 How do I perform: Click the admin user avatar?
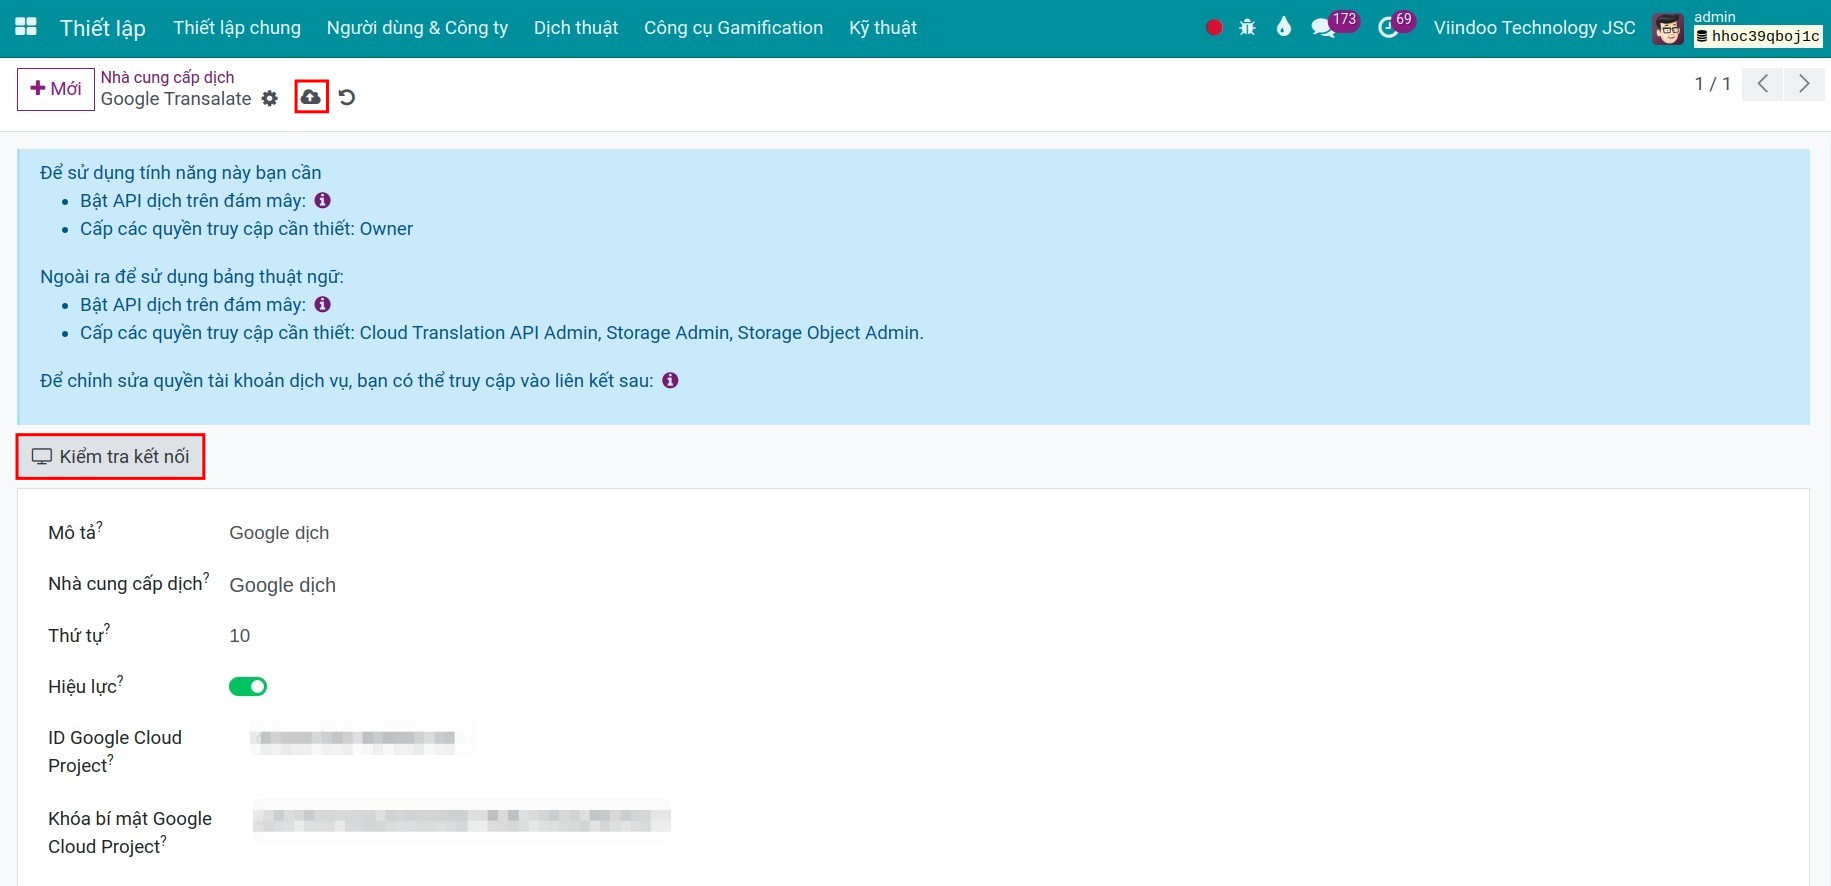click(x=1668, y=29)
